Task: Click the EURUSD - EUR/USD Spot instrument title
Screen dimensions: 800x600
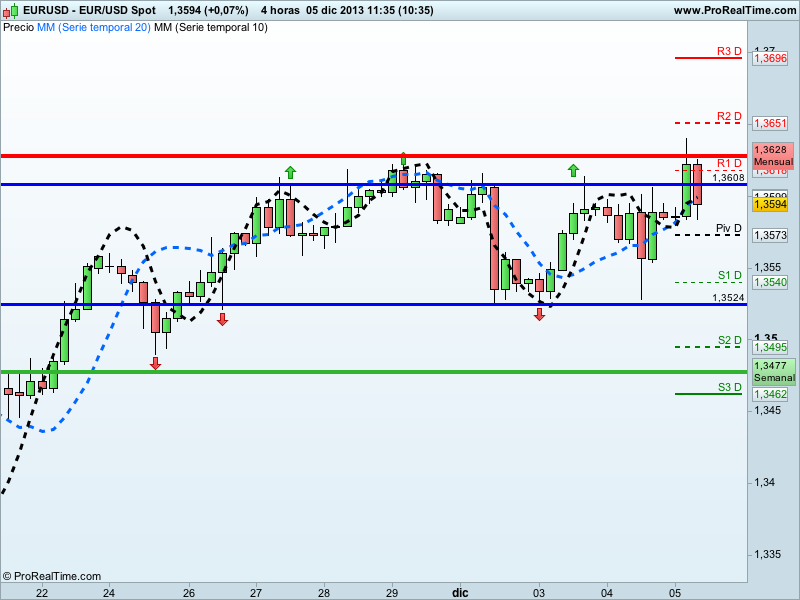Action: pos(88,10)
